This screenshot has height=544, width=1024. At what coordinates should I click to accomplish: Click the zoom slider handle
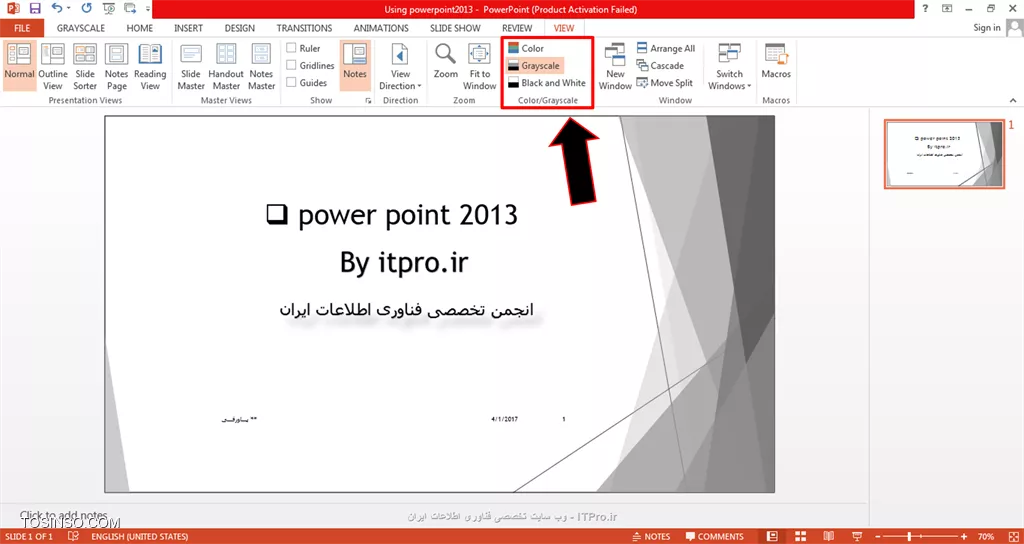coord(909,536)
